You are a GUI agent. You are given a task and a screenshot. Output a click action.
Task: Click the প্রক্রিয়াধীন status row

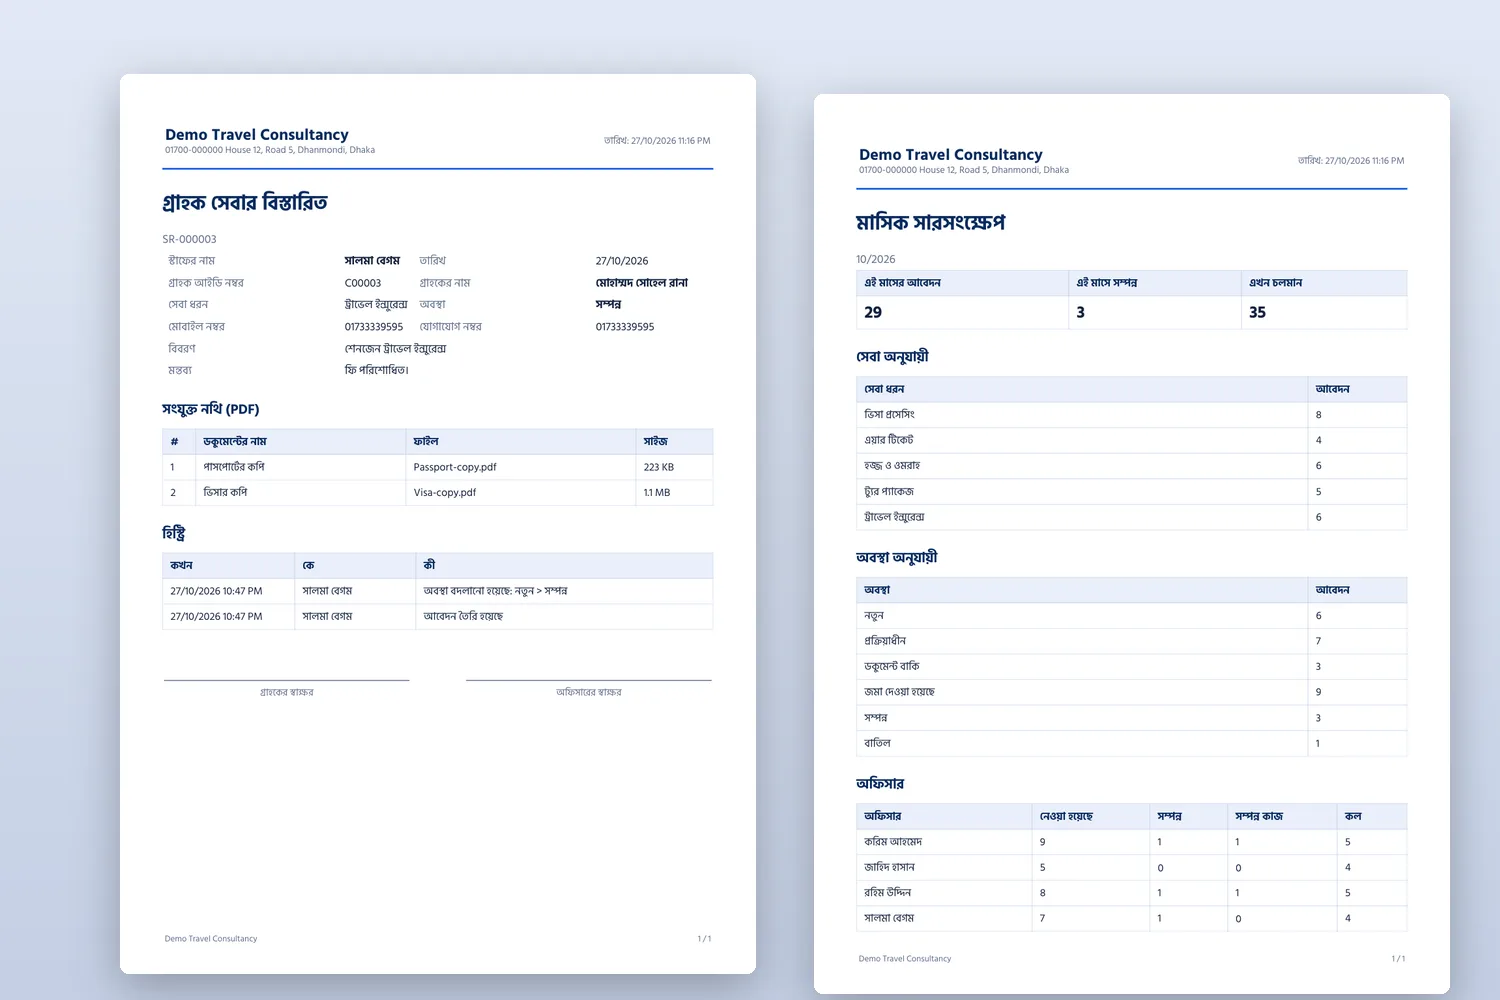(1131, 641)
